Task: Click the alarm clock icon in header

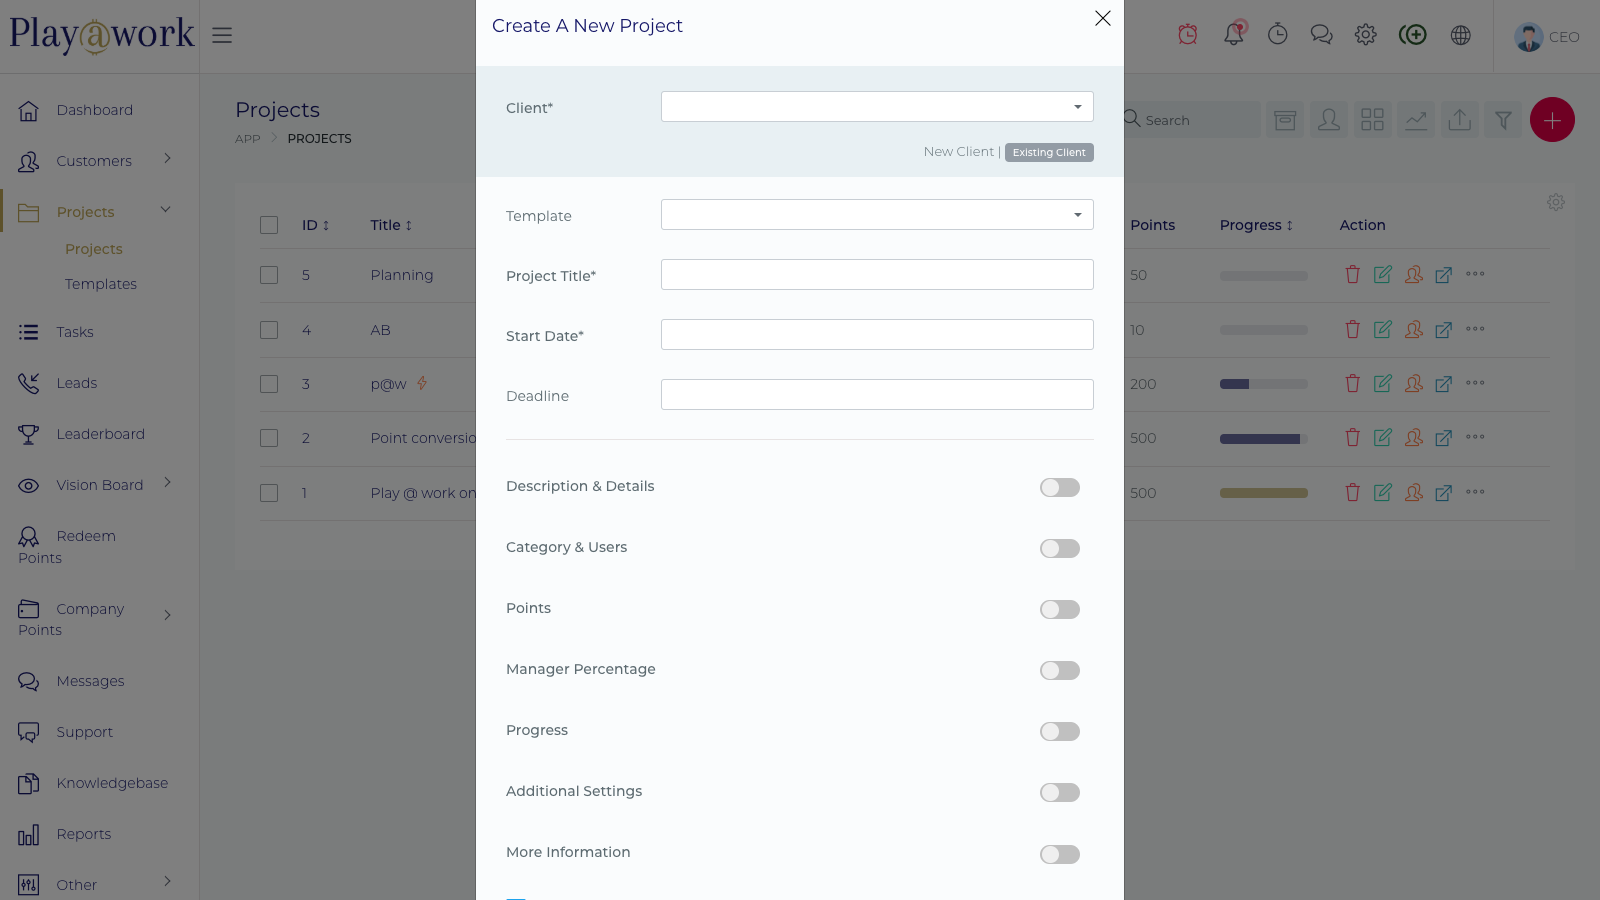Action: tap(1187, 35)
